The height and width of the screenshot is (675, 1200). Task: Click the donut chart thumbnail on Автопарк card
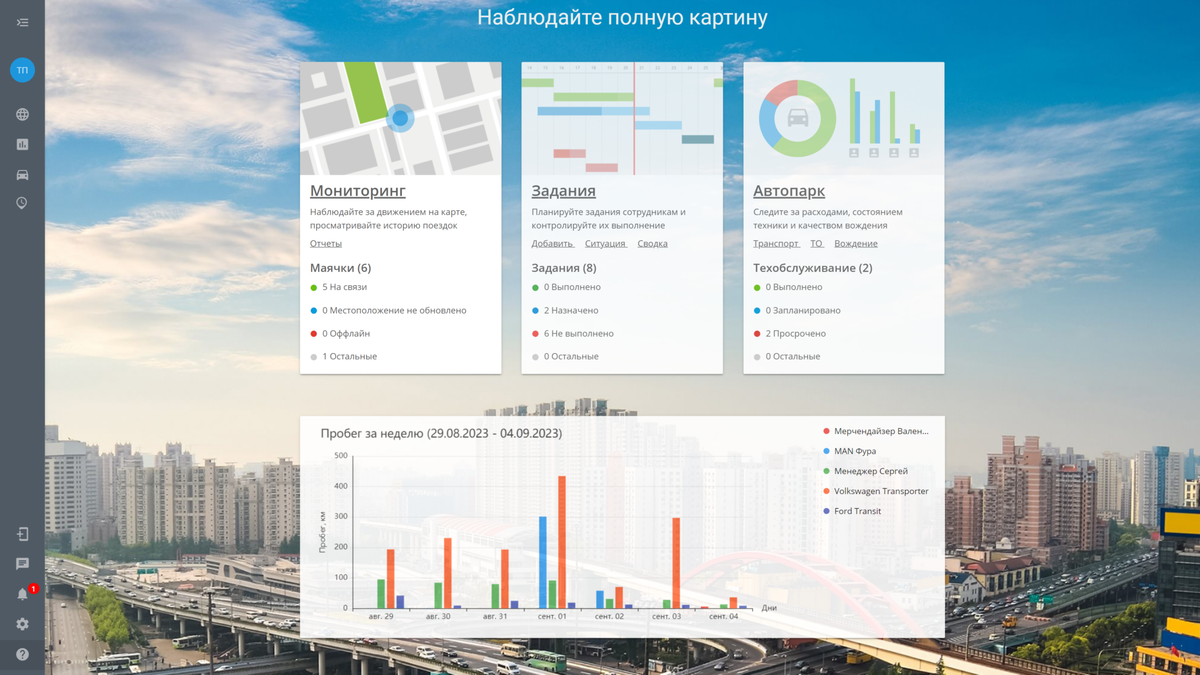point(844,118)
